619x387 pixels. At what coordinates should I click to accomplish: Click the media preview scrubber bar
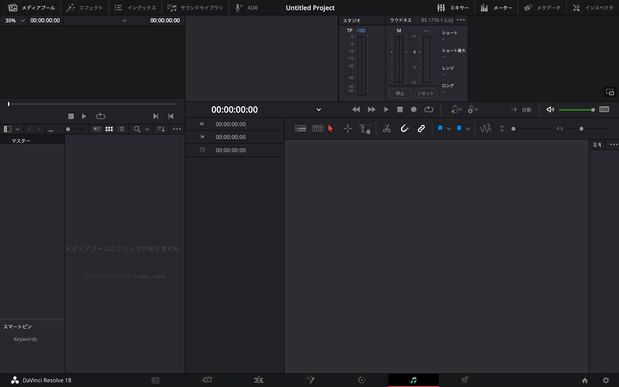tap(92, 104)
